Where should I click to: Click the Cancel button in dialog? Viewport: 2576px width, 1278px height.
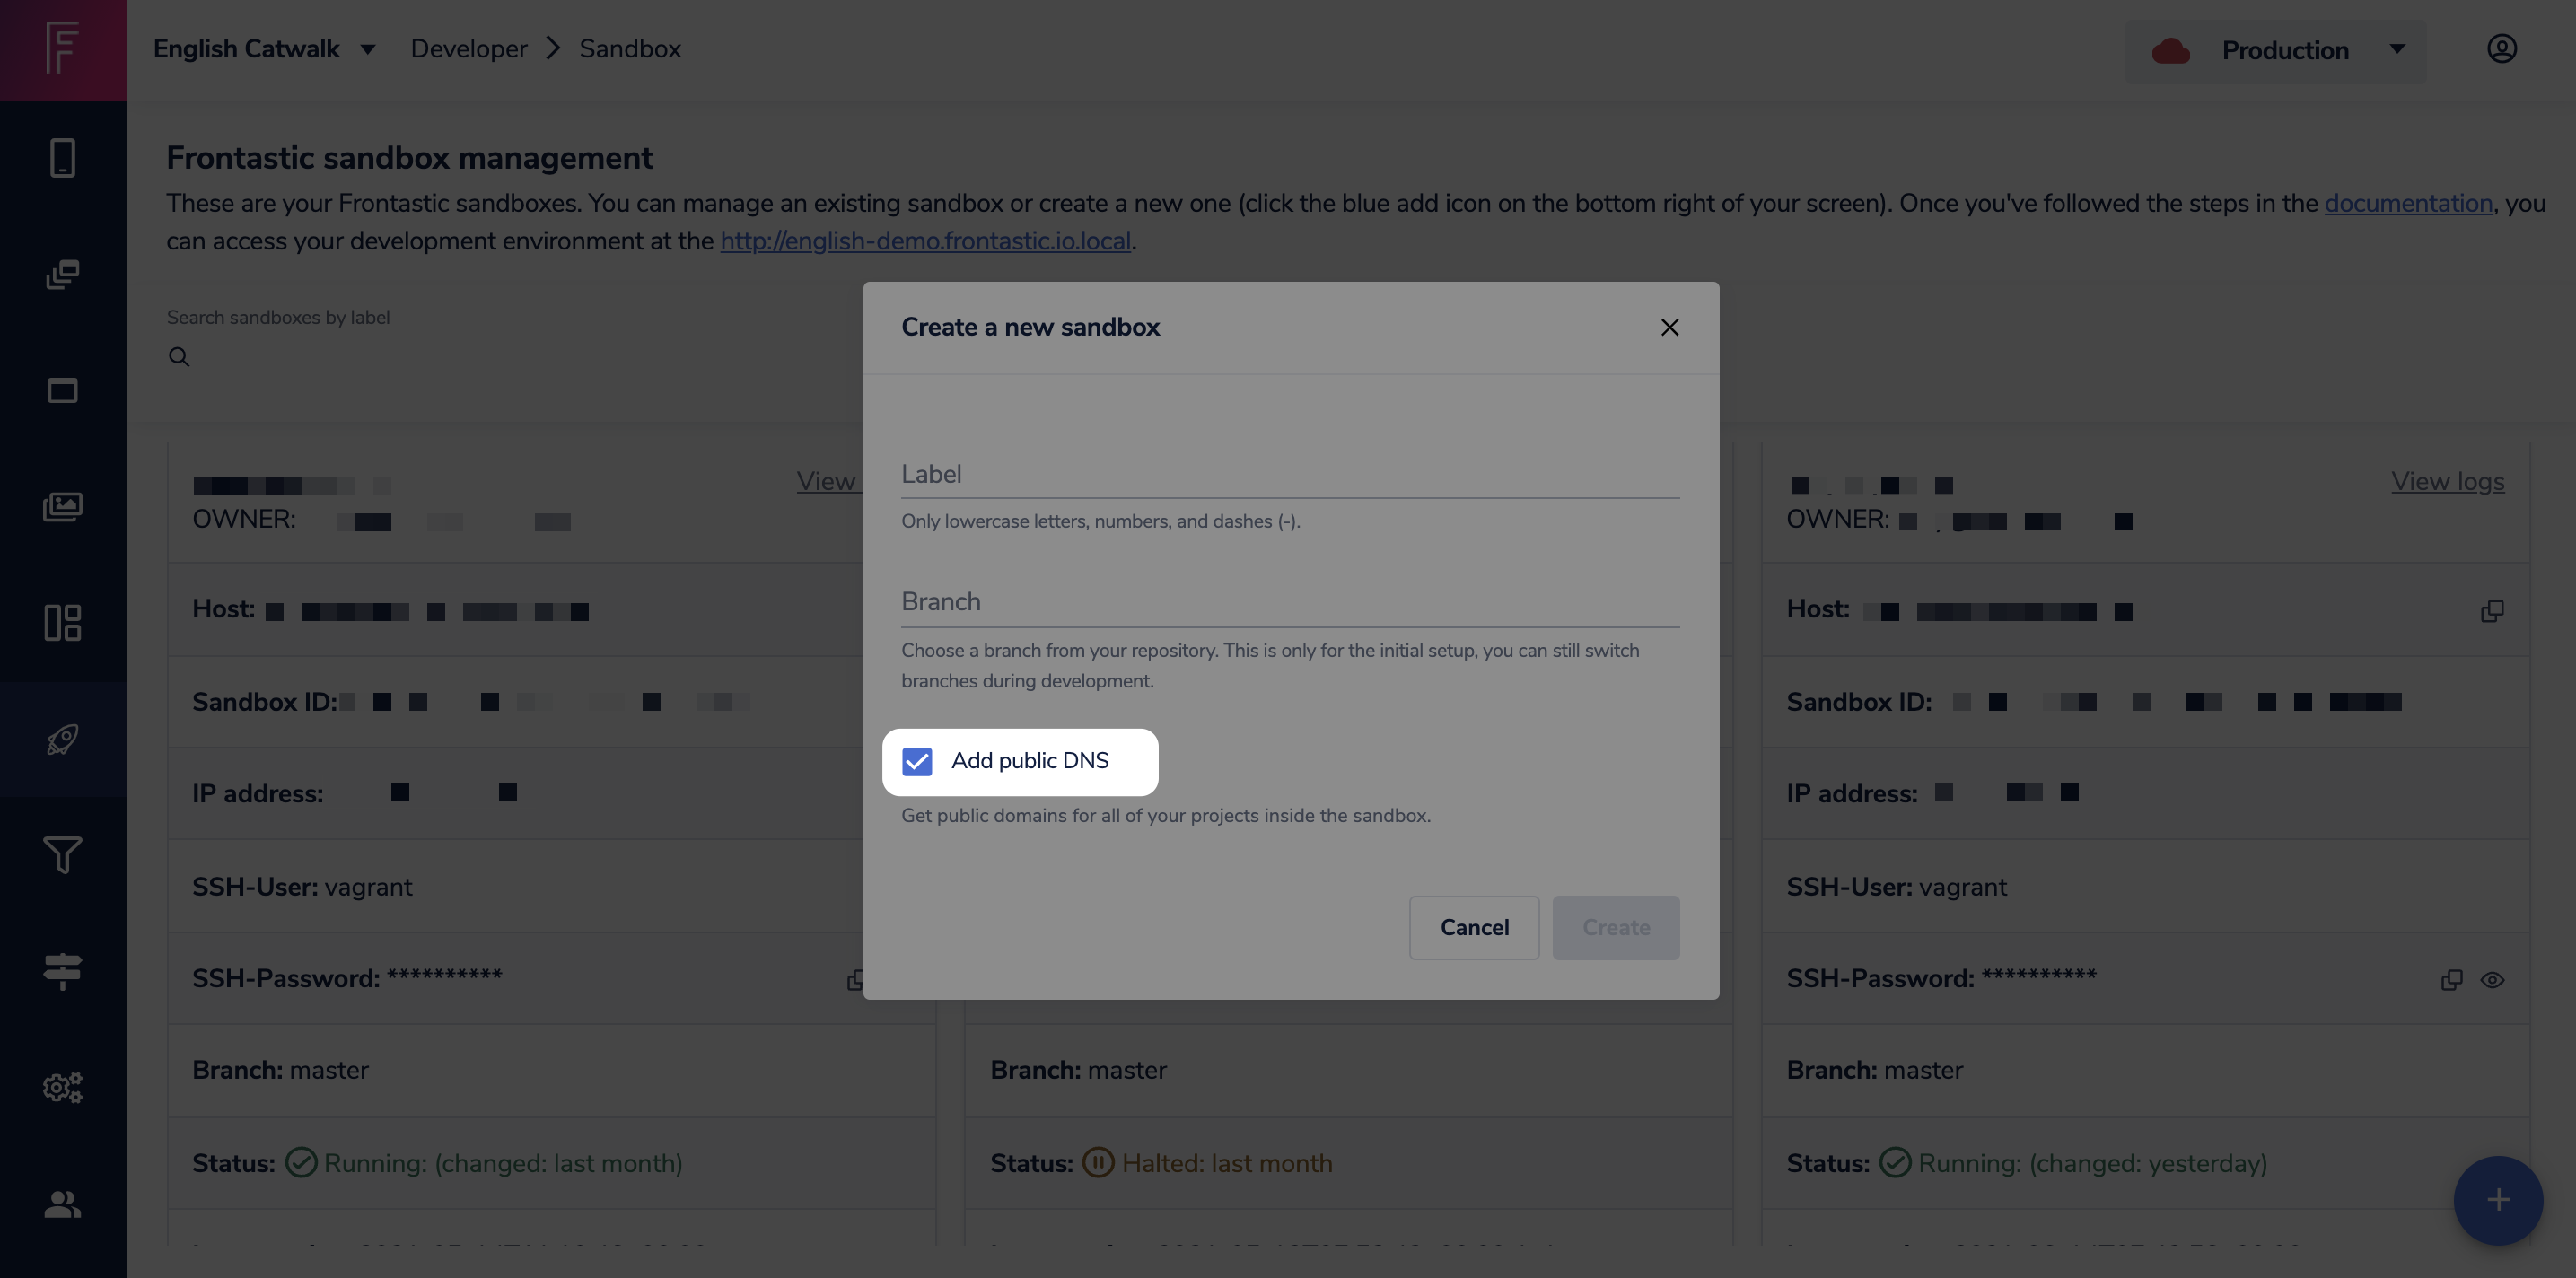(1474, 927)
